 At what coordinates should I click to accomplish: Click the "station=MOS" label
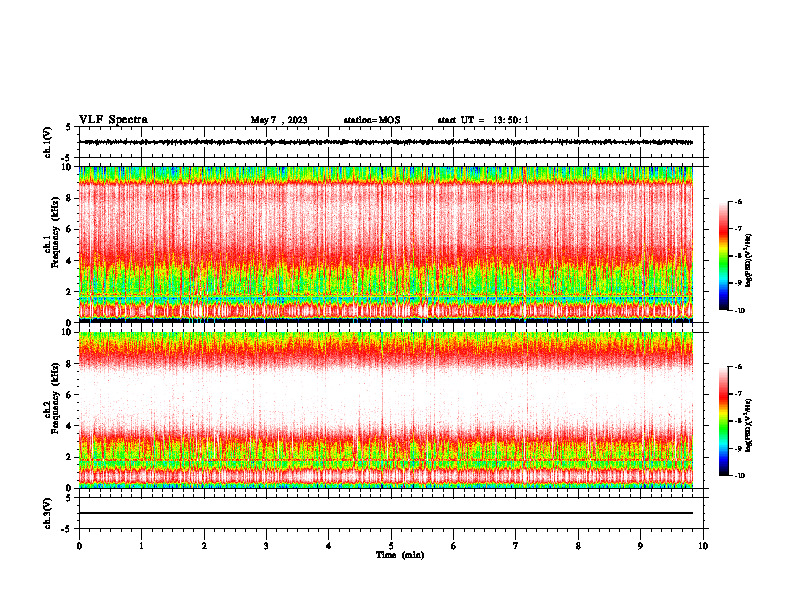click(x=372, y=120)
